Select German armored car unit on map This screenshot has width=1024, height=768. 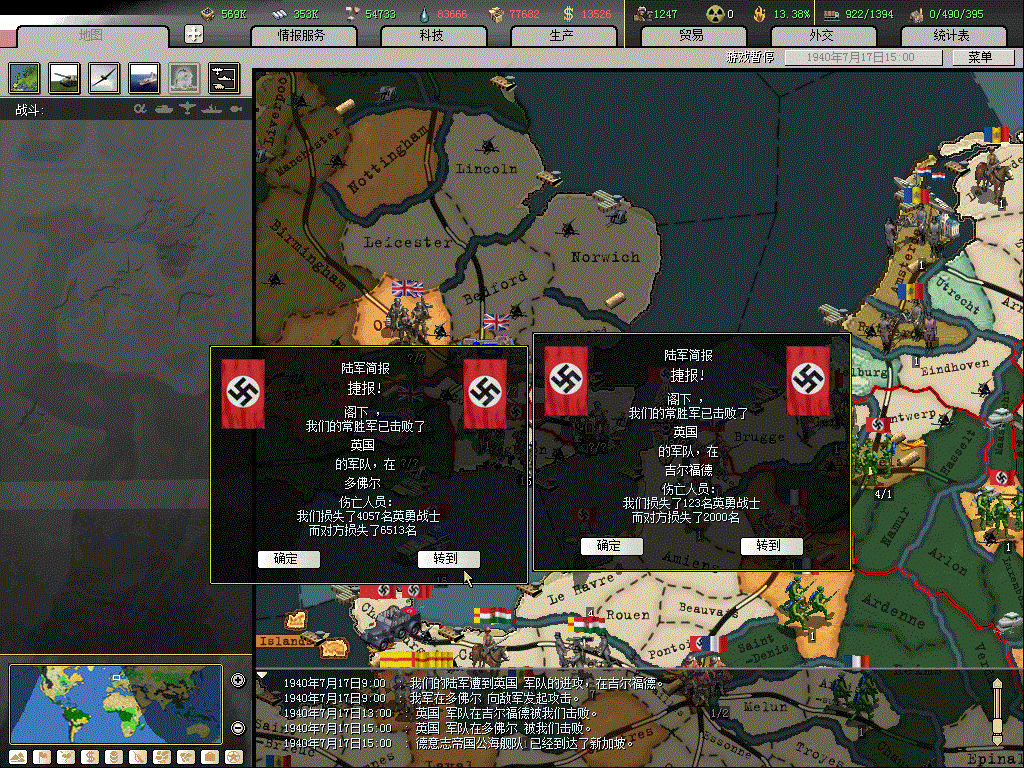point(391,625)
